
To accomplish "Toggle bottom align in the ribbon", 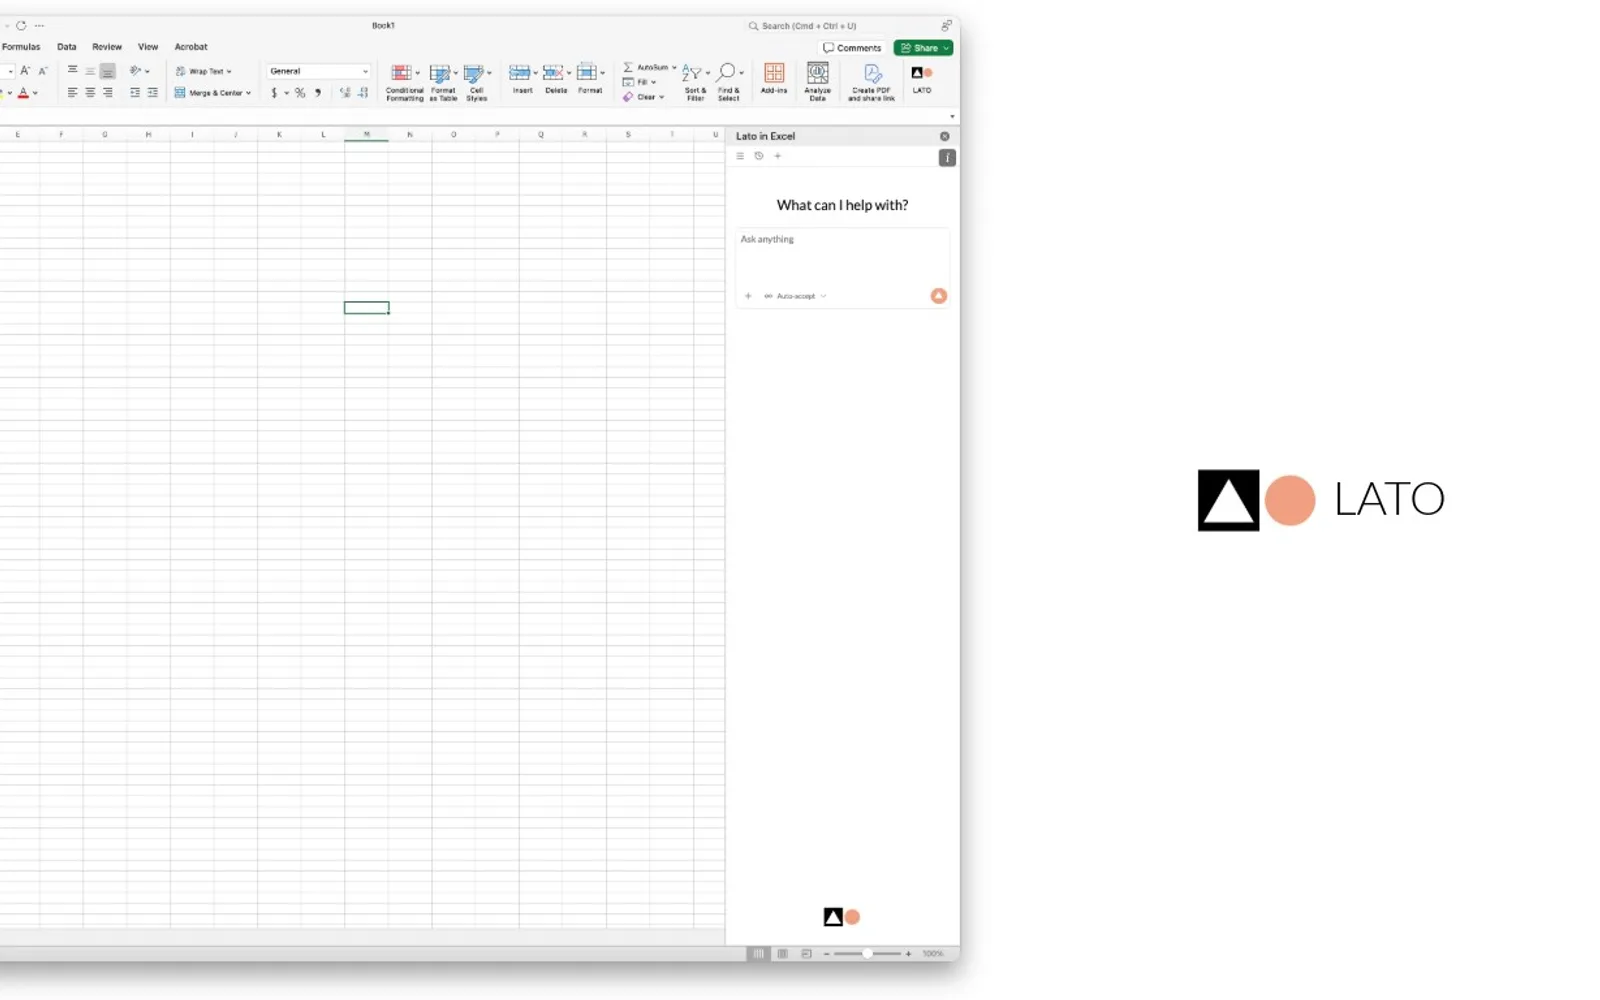I will pyautogui.click(x=107, y=71).
